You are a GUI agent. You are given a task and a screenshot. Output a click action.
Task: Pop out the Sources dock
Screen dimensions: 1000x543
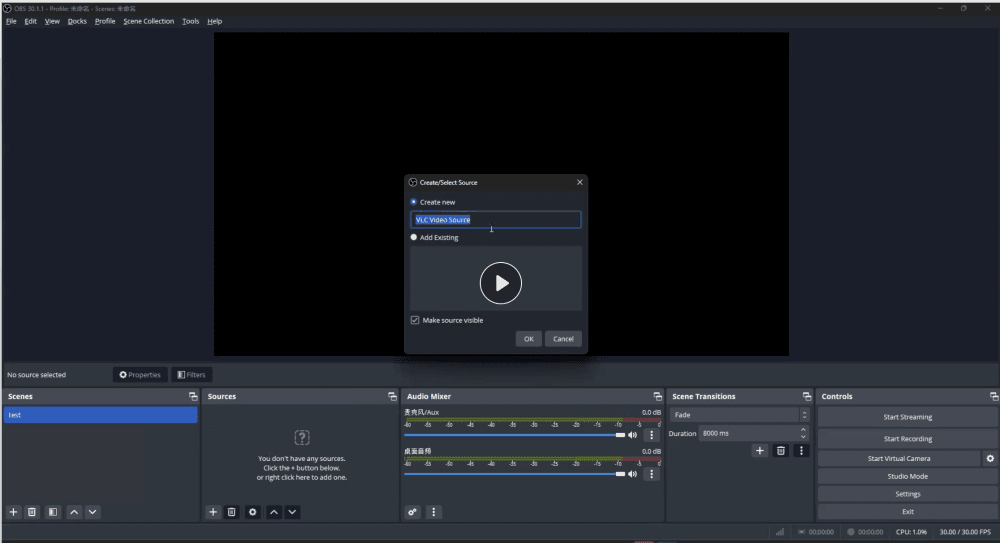(x=392, y=396)
